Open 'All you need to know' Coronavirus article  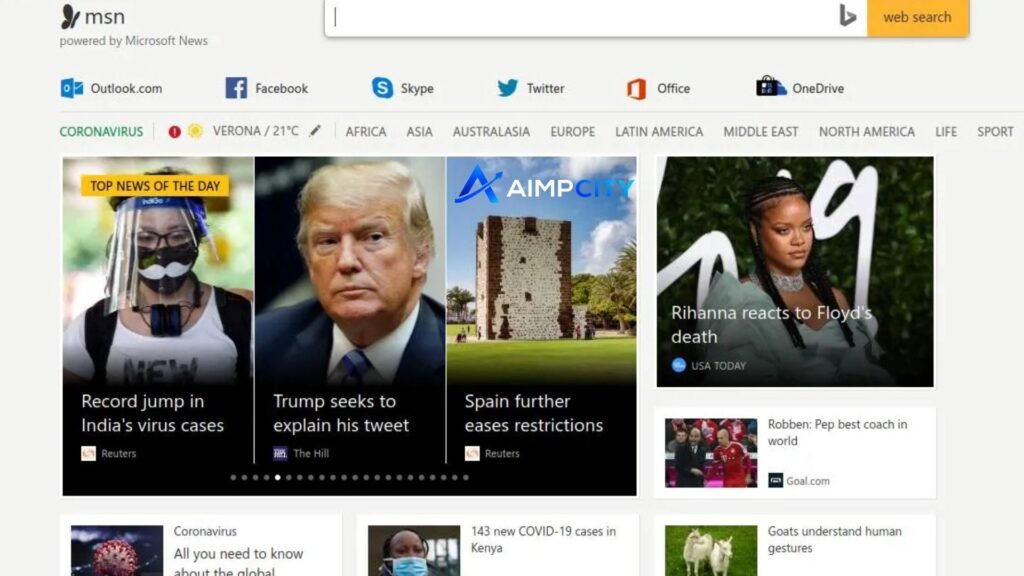[238, 562]
